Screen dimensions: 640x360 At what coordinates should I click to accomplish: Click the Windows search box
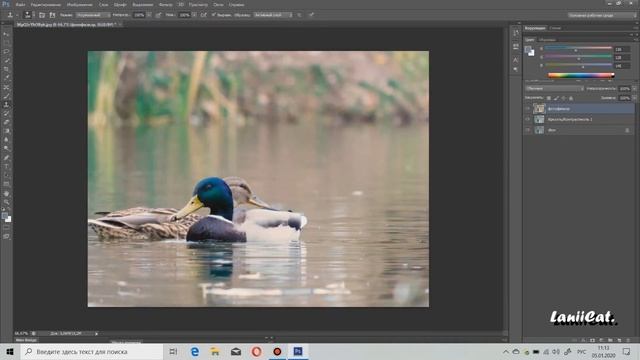pyautogui.click(x=92, y=351)
